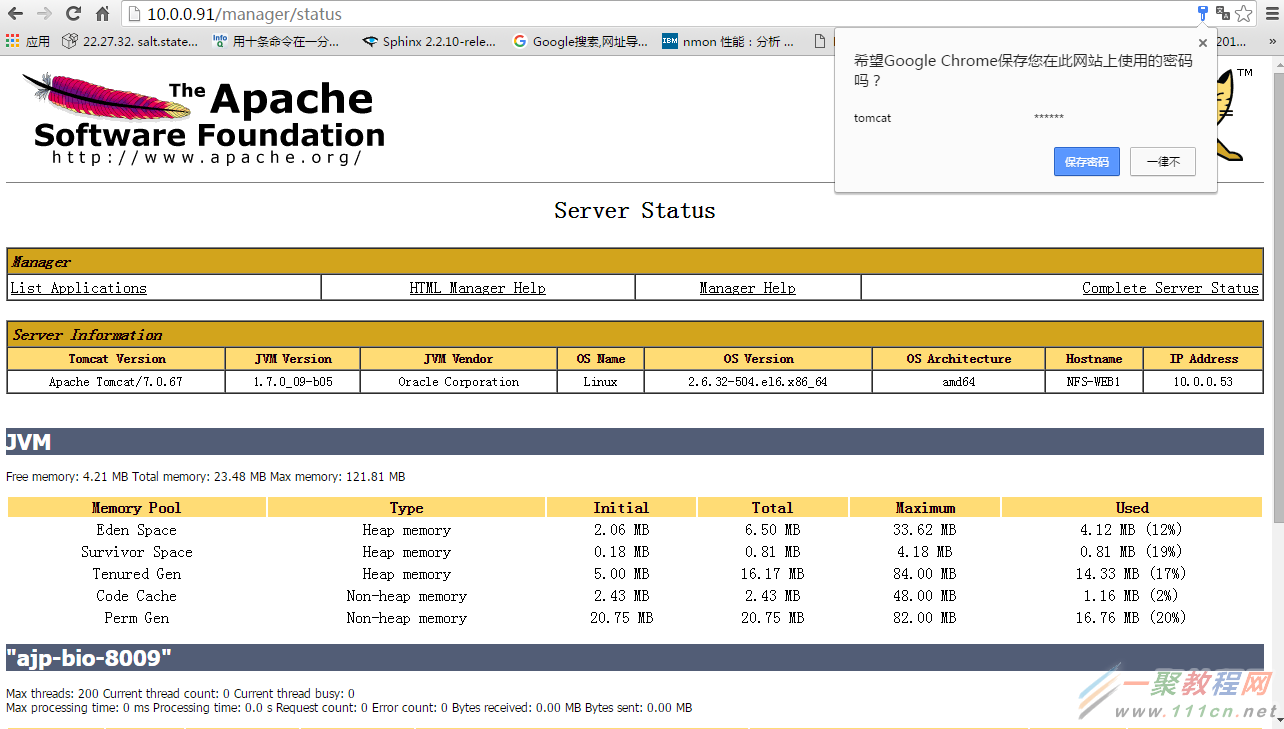Viewport: 1284px width, 729px height.
Task: Click the Code Cache memory pool row
Action: pyautogui.click(x=635, y=596)
